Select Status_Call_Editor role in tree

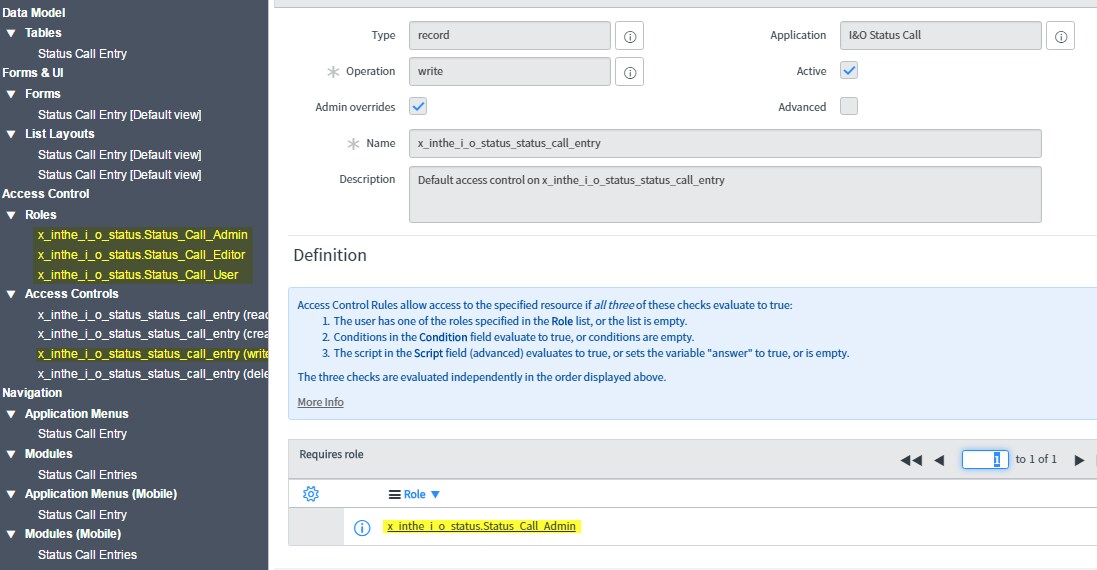coord(141,255)
